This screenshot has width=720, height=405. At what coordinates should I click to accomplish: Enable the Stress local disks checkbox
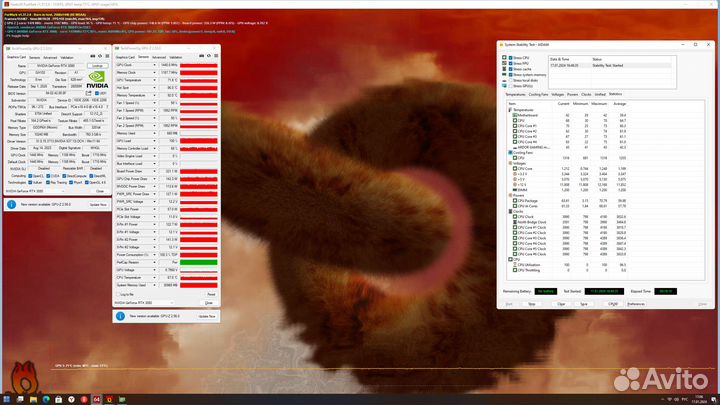click(511, 80)
